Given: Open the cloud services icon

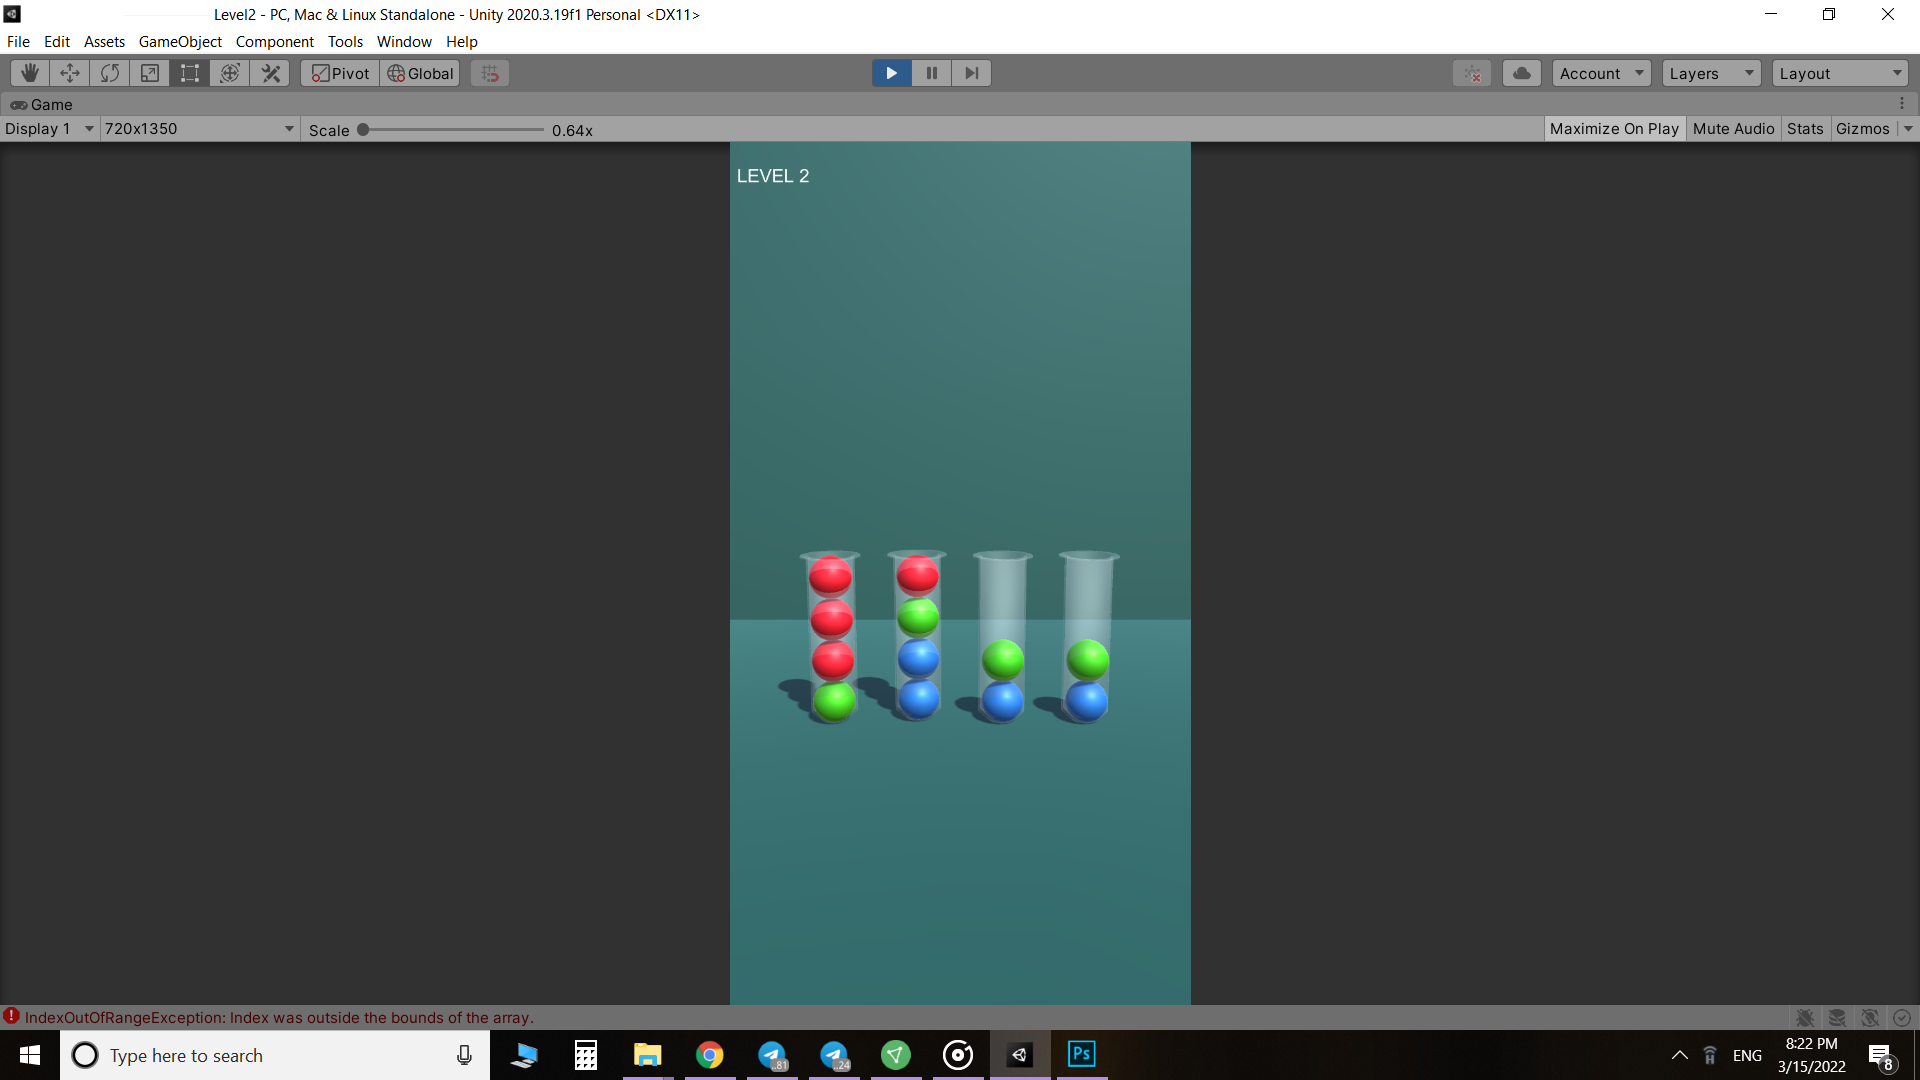Looking at the screenshot, I should click(1521, 73).
